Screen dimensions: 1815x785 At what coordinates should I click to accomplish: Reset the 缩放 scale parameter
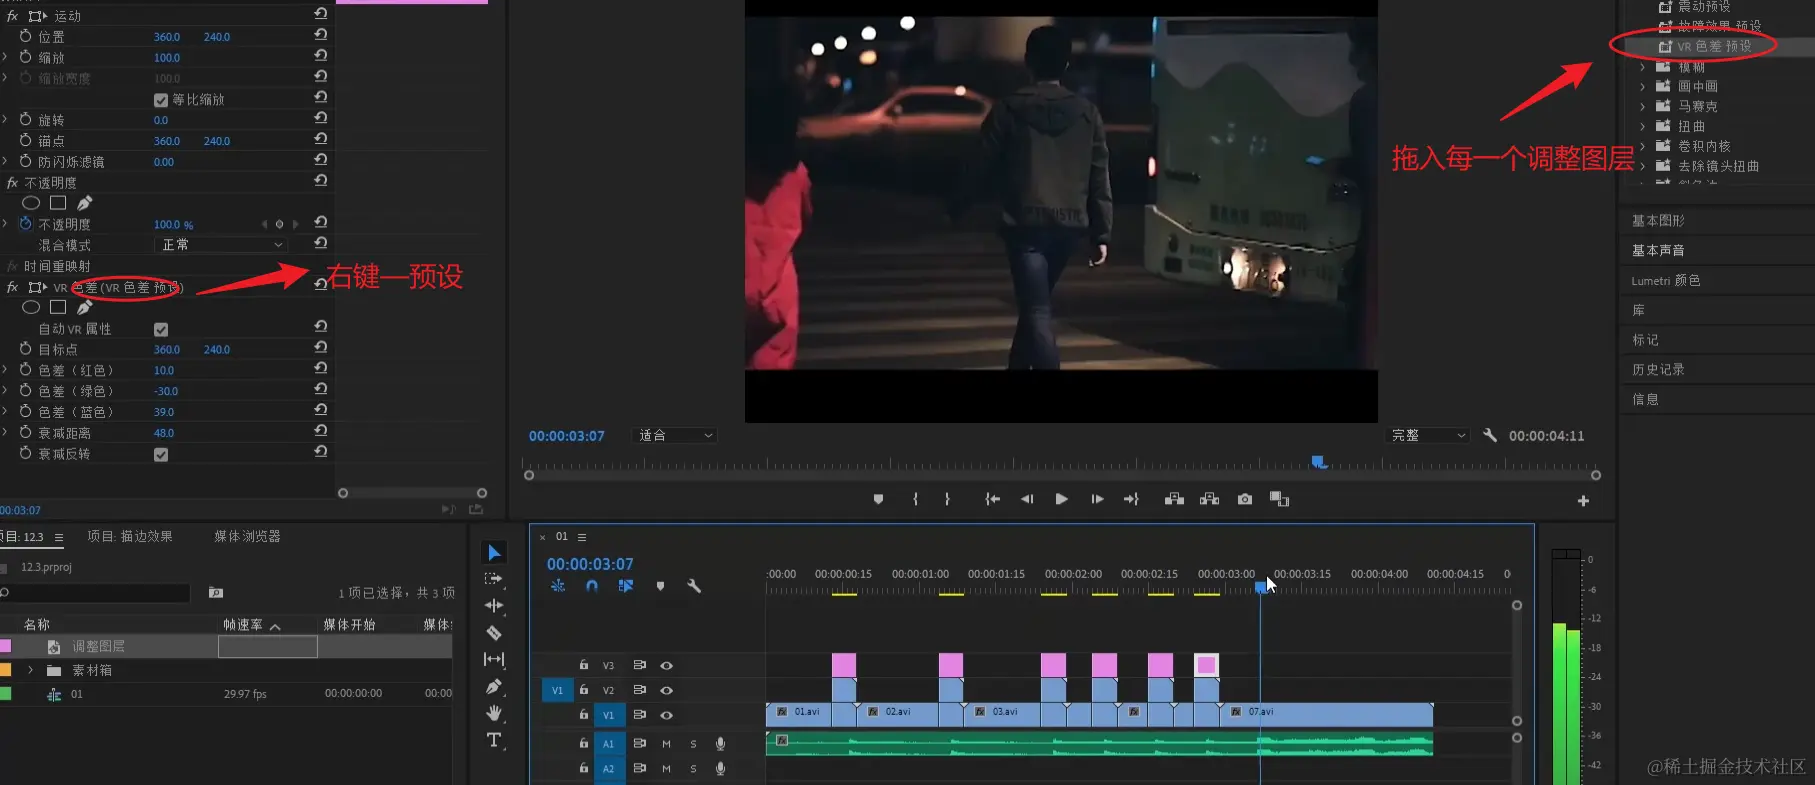tap(321, 57)
